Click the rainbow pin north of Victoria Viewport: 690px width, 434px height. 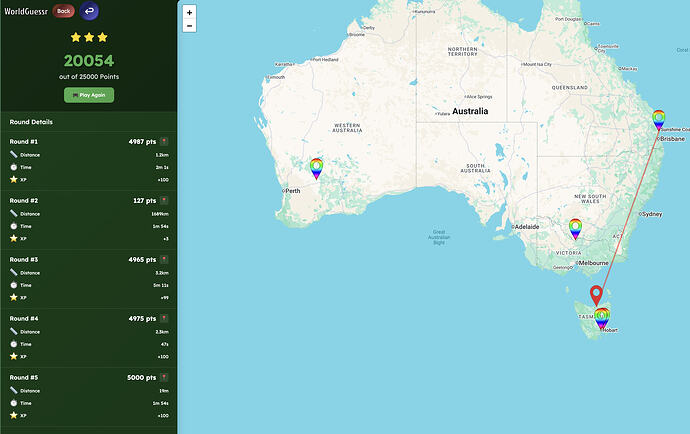pyautogui.click(x=575, y=229)
